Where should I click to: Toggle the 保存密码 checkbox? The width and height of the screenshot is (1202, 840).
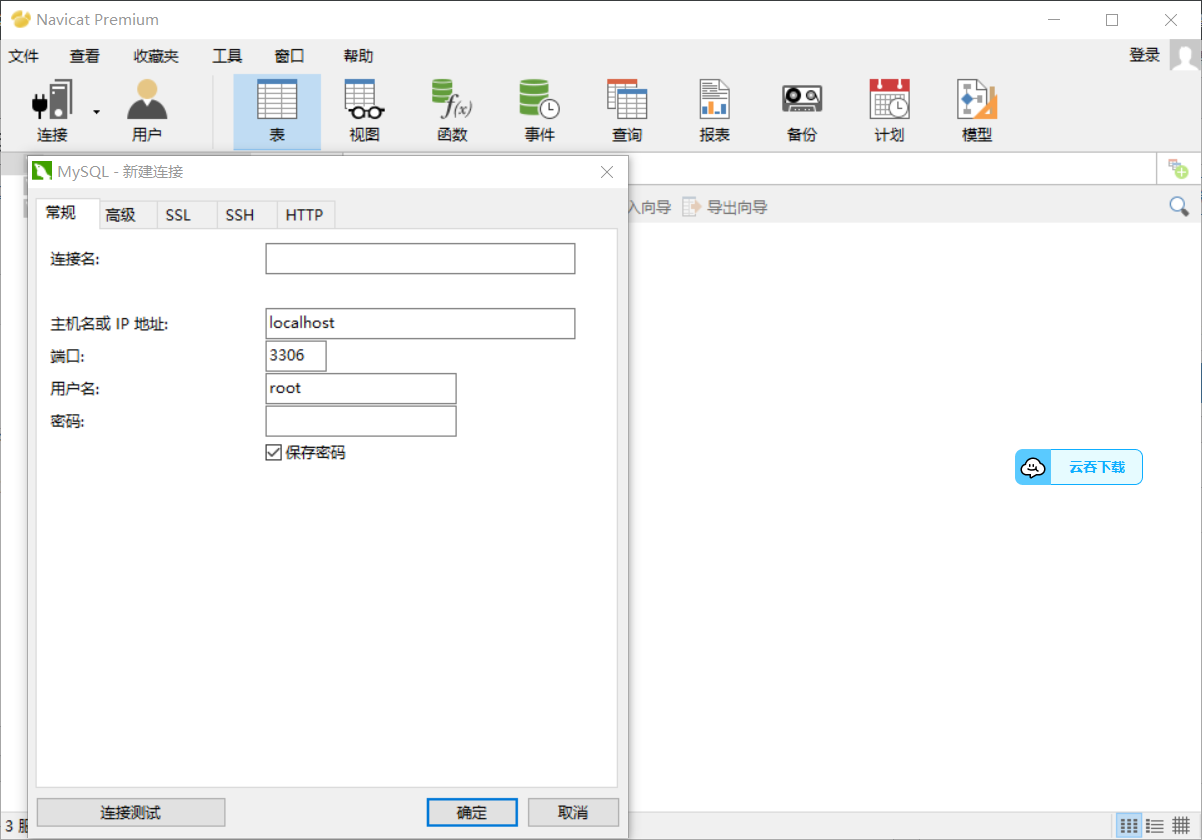[x=274, y=453]
